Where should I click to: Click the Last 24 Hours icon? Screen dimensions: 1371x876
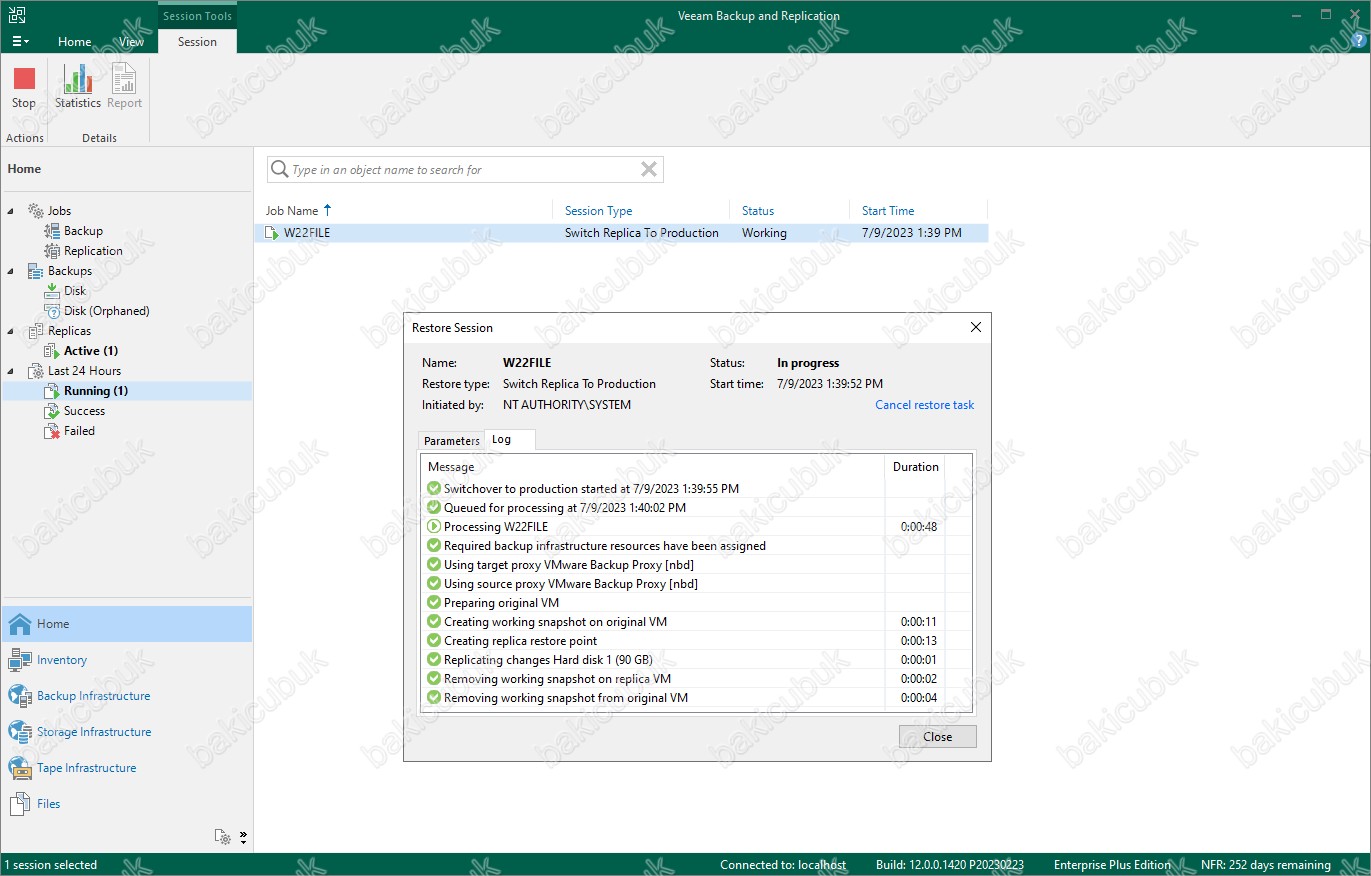pos(36,371)
